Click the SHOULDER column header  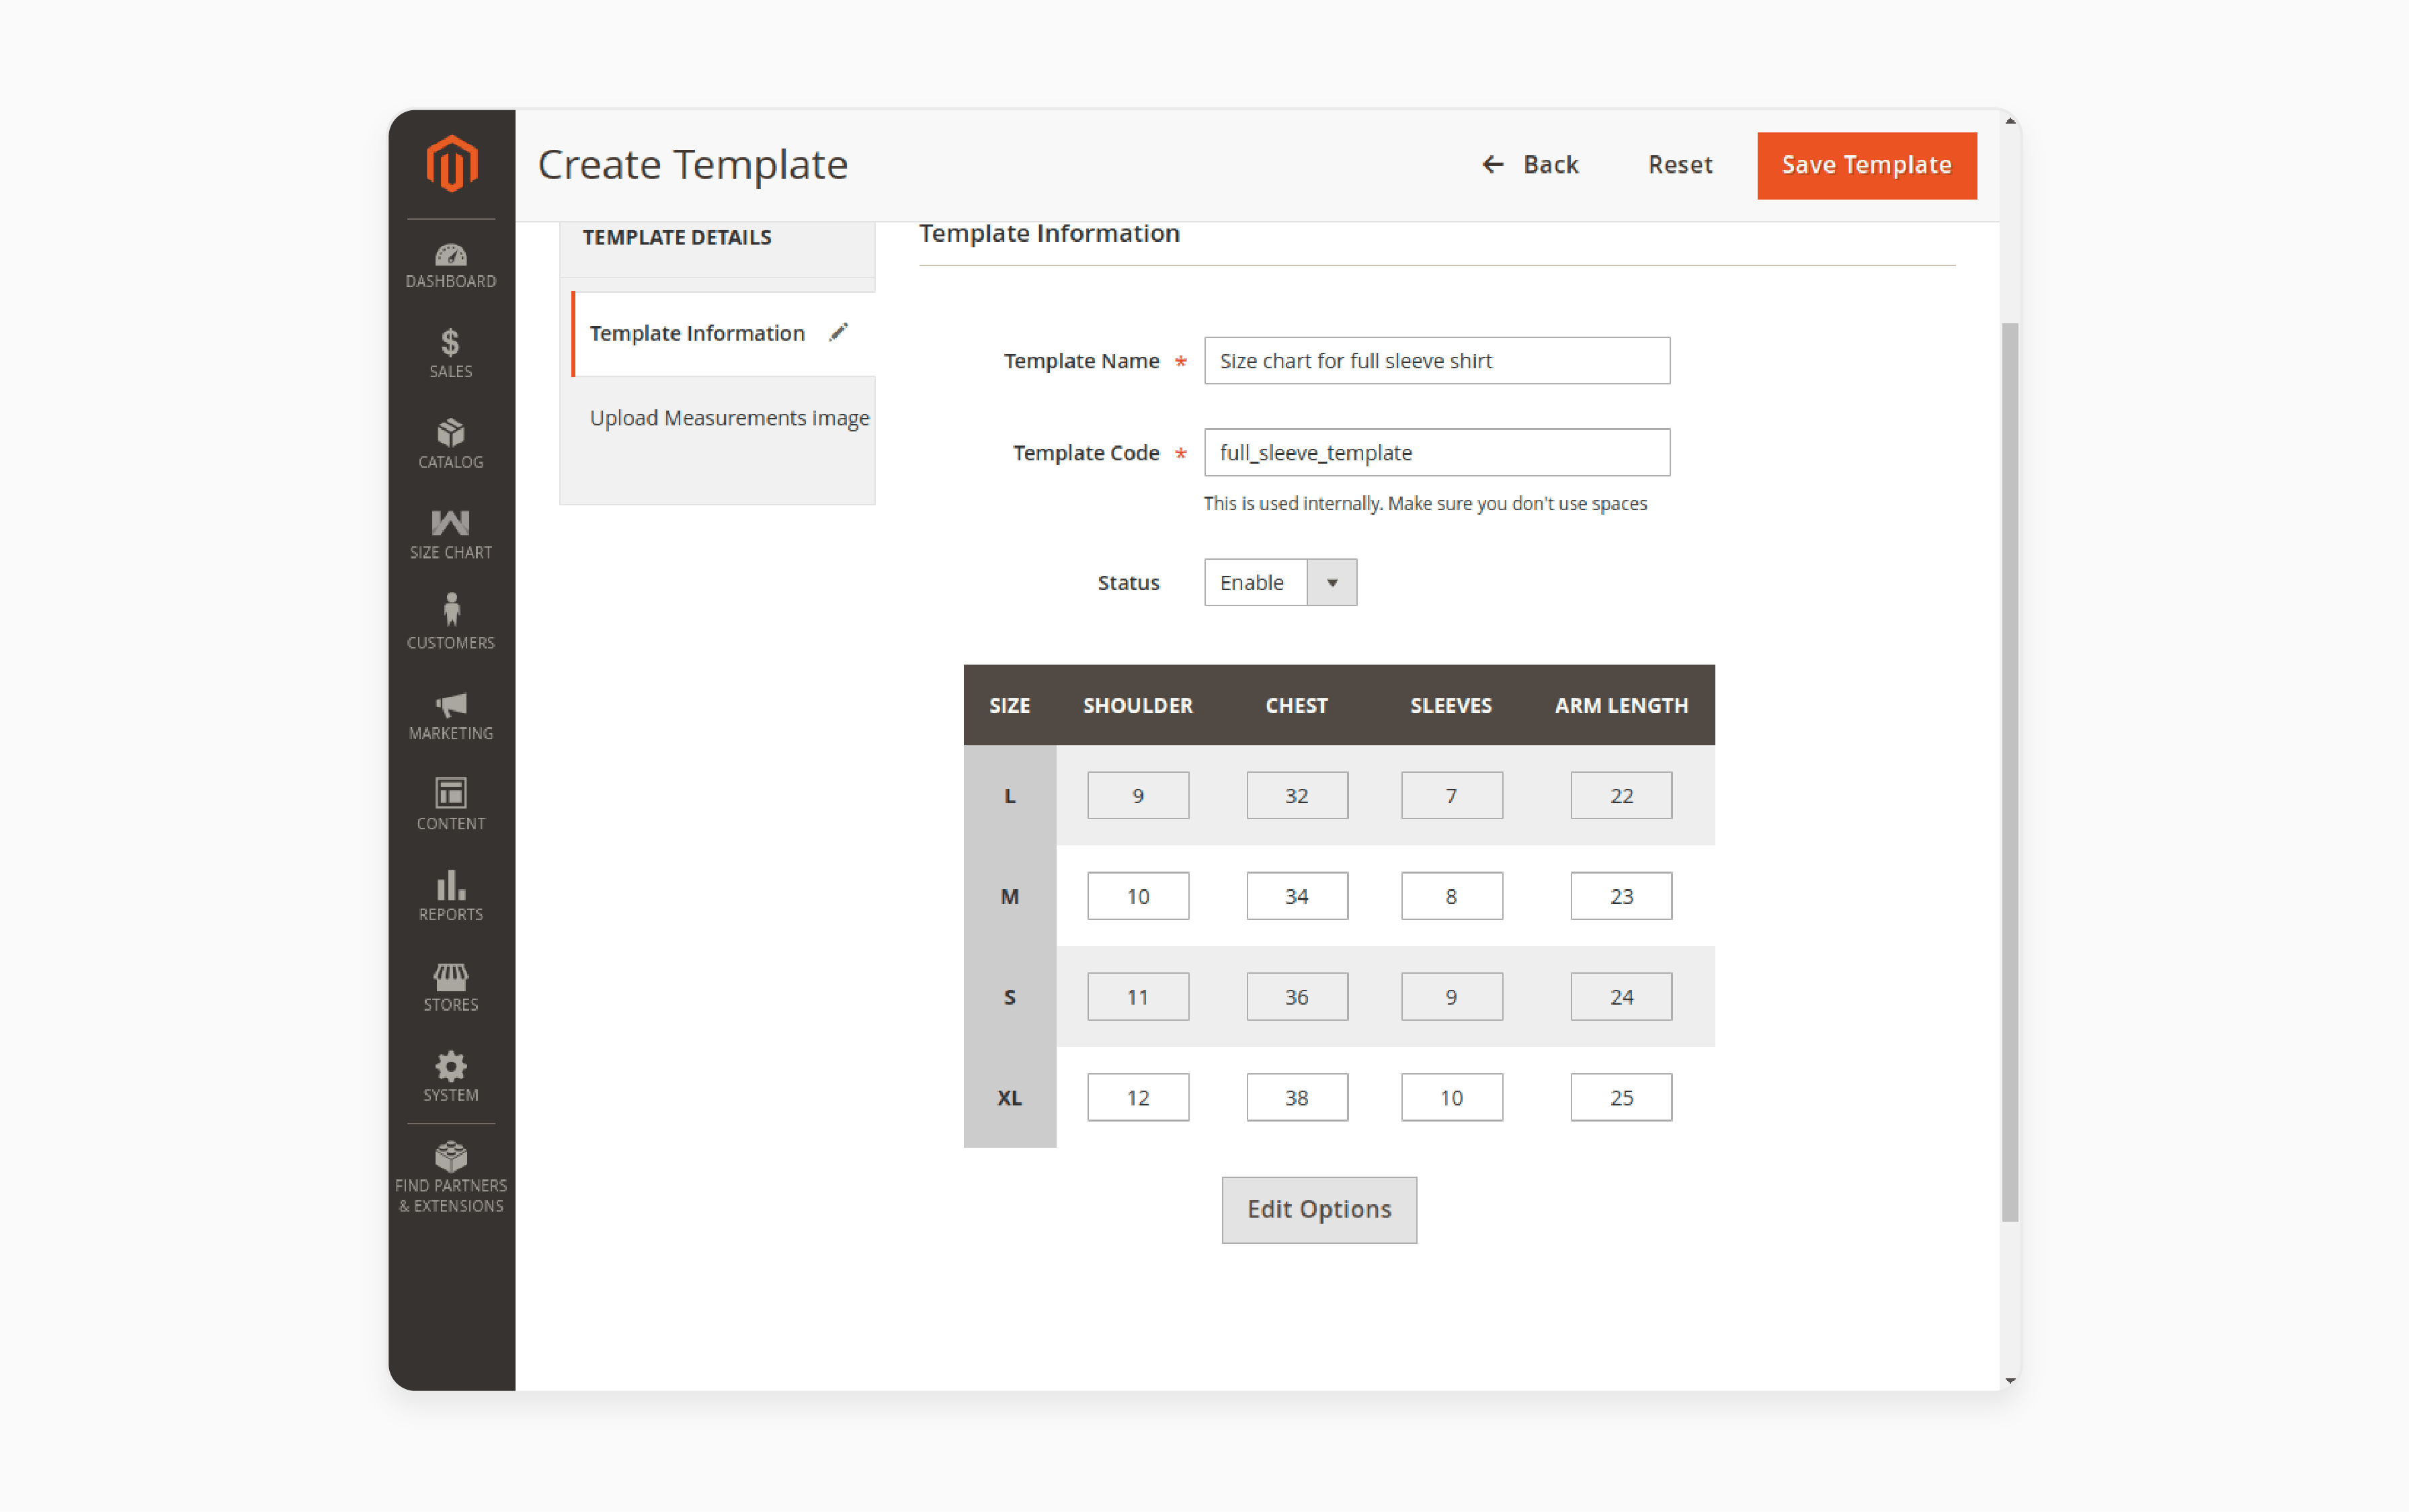[x=1137, y=705]
